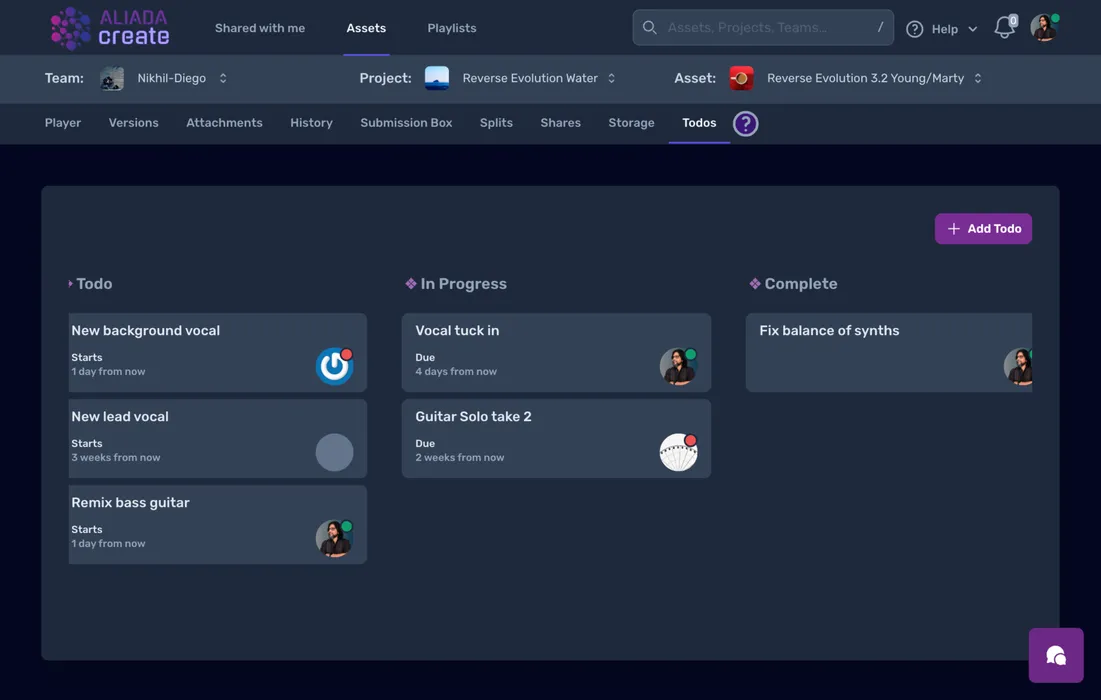Click the parachute avatar on Guitar Solo take 2
The width and height of the screenshot is (1101, 700).
pyautogui.click(x=678, y=452)
